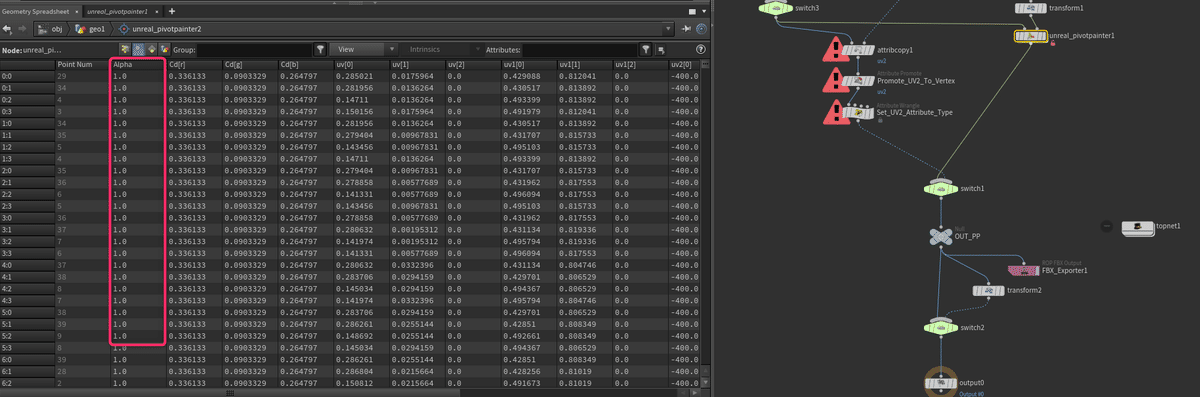Click the obj path segment
Viewport: 1200px width, 397px height.
[x=50, y=29]
